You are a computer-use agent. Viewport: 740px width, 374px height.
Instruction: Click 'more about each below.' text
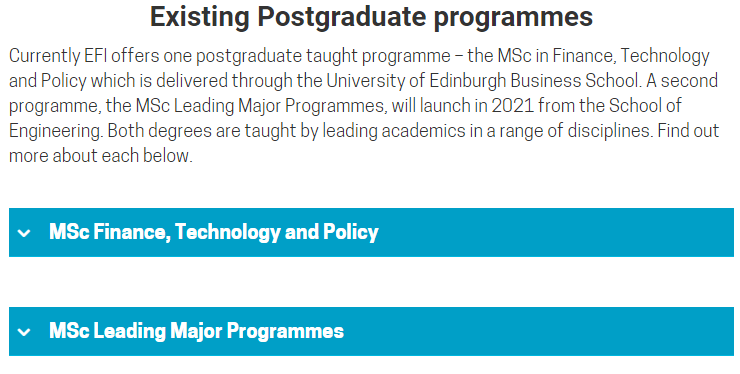point(101,155)
